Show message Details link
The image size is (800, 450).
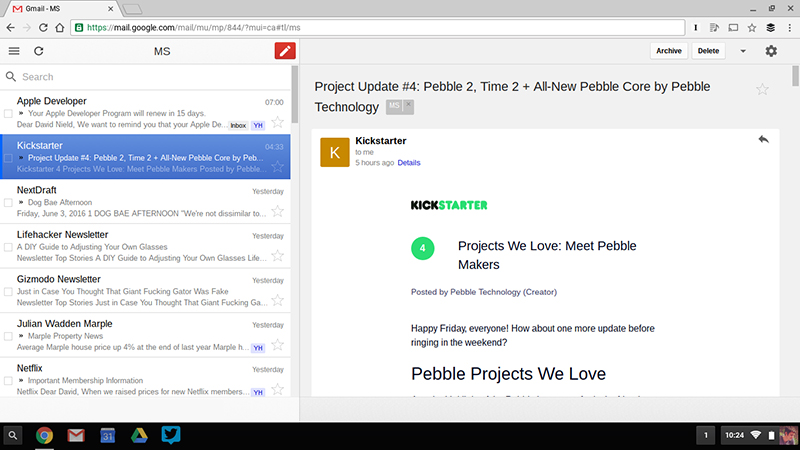(x=409, y=163)
